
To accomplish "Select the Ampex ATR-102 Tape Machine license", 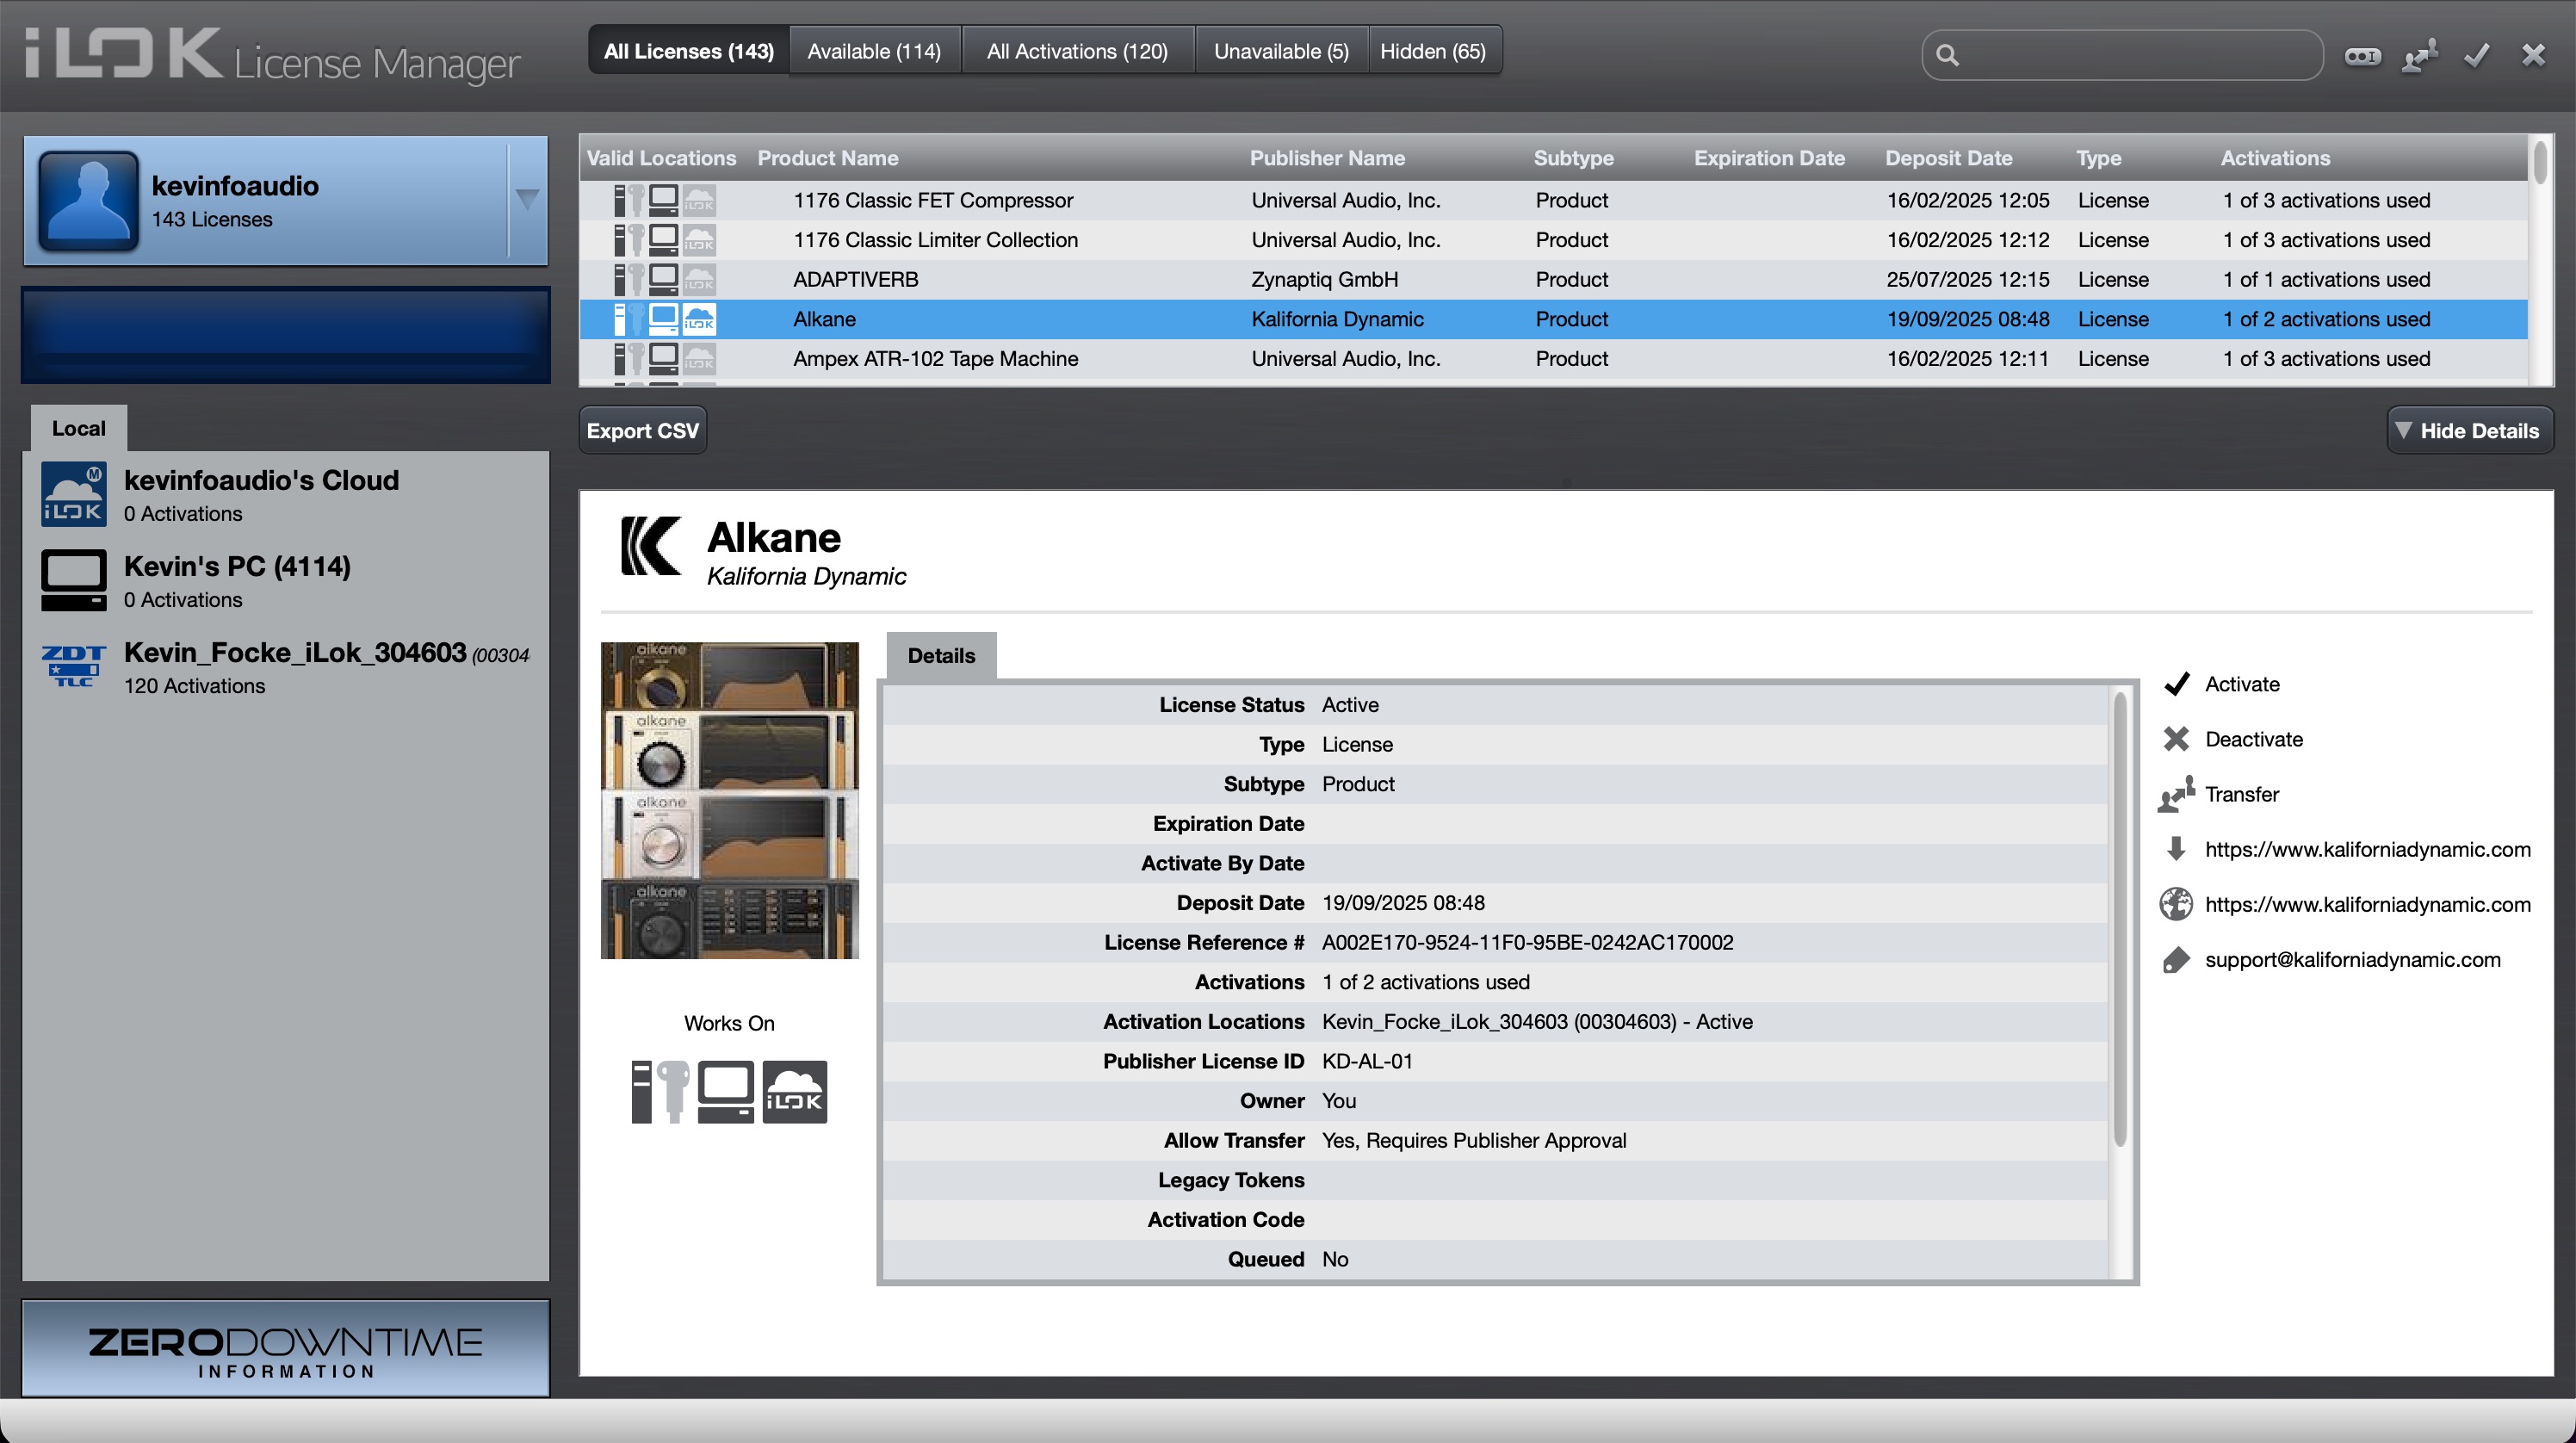I will 1554,358.
